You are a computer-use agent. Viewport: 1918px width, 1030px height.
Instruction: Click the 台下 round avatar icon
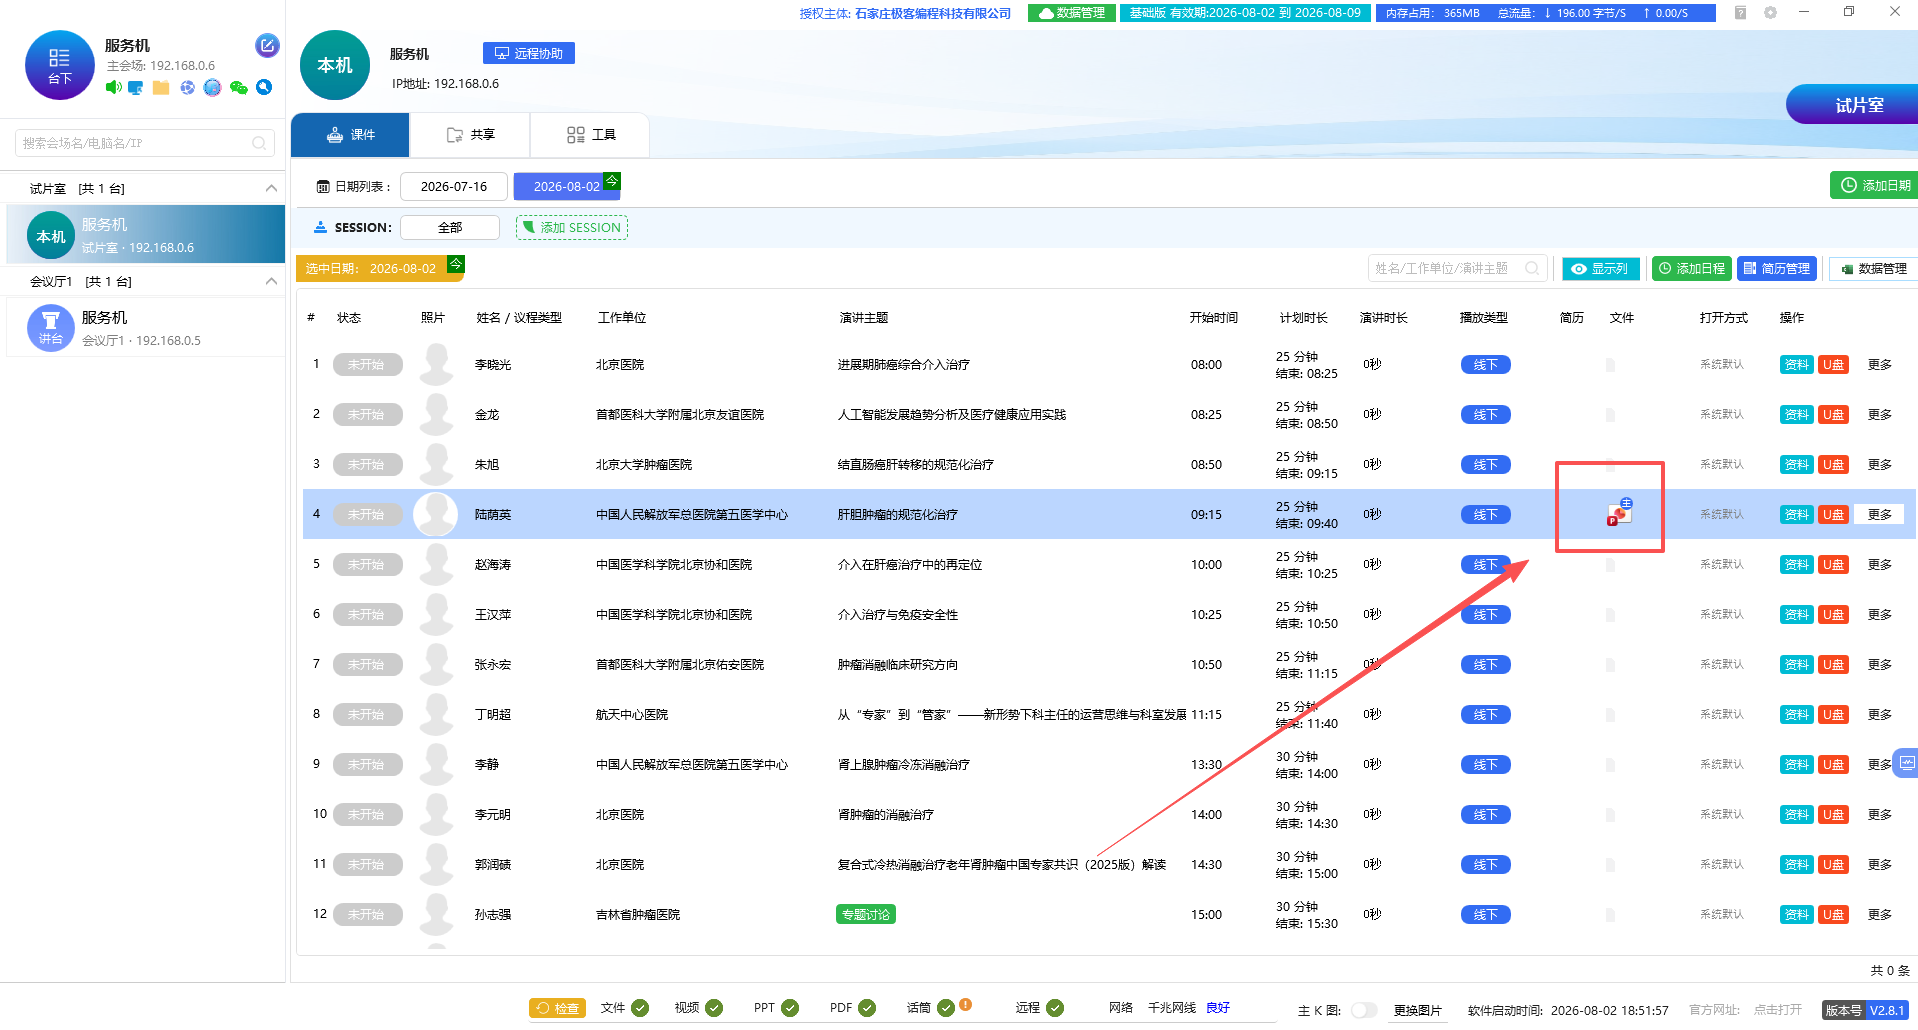point(59,65)
